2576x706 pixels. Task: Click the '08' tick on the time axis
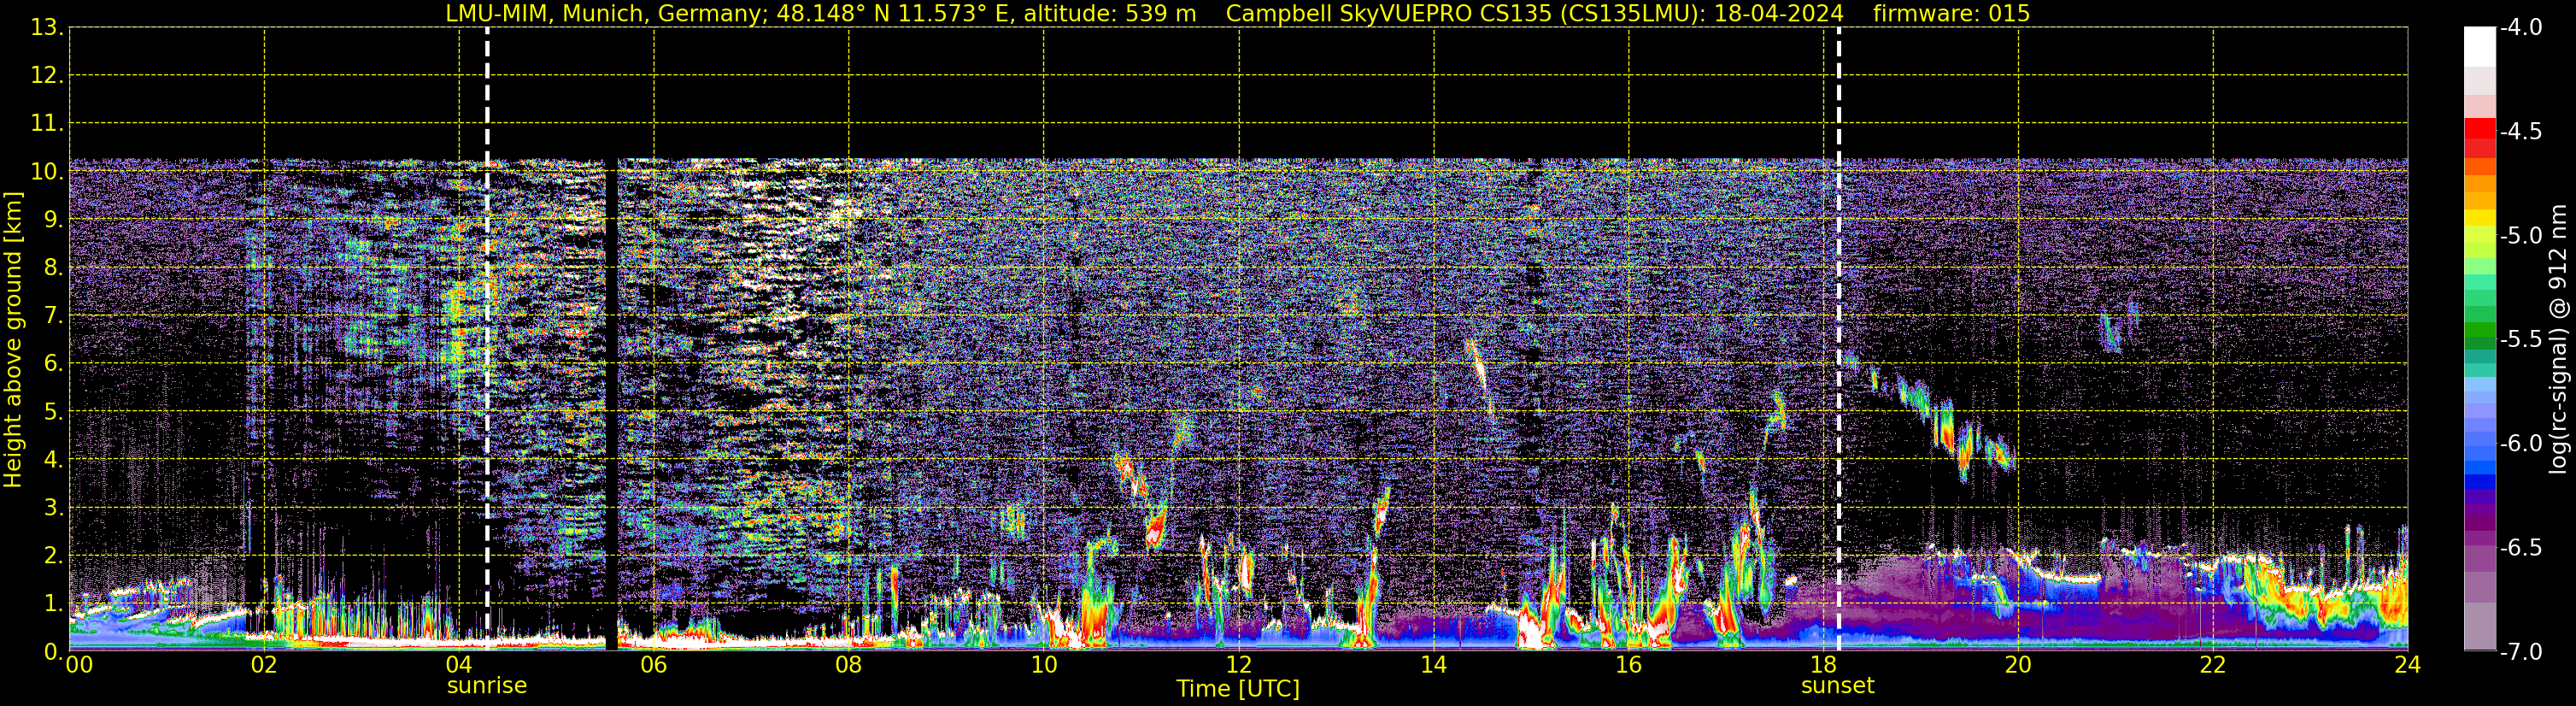pos(848,665)
